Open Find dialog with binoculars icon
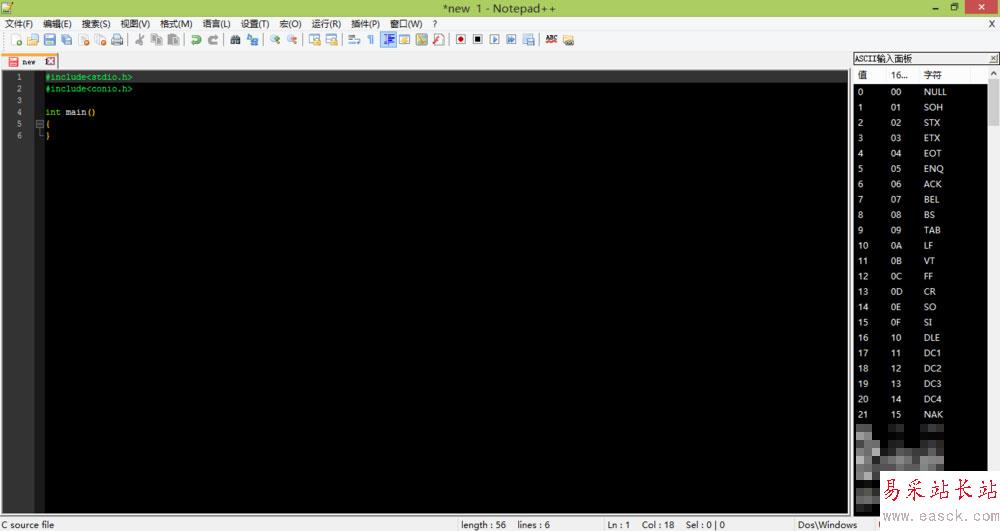The image size is (1000, 531). (235, 40)
